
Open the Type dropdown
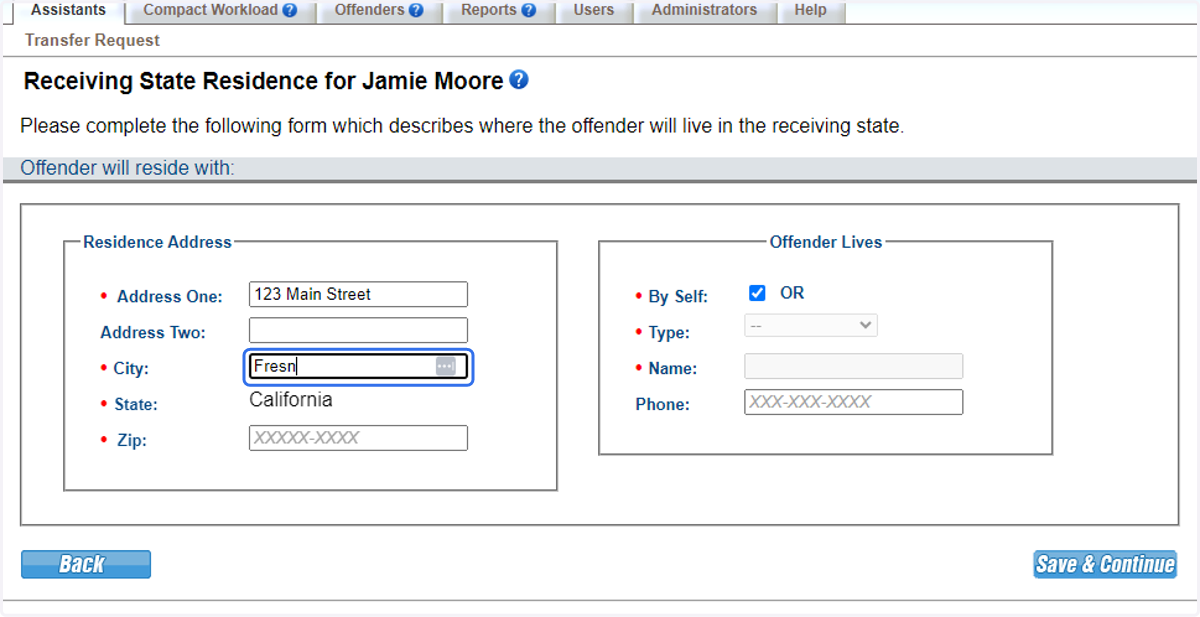811,325
